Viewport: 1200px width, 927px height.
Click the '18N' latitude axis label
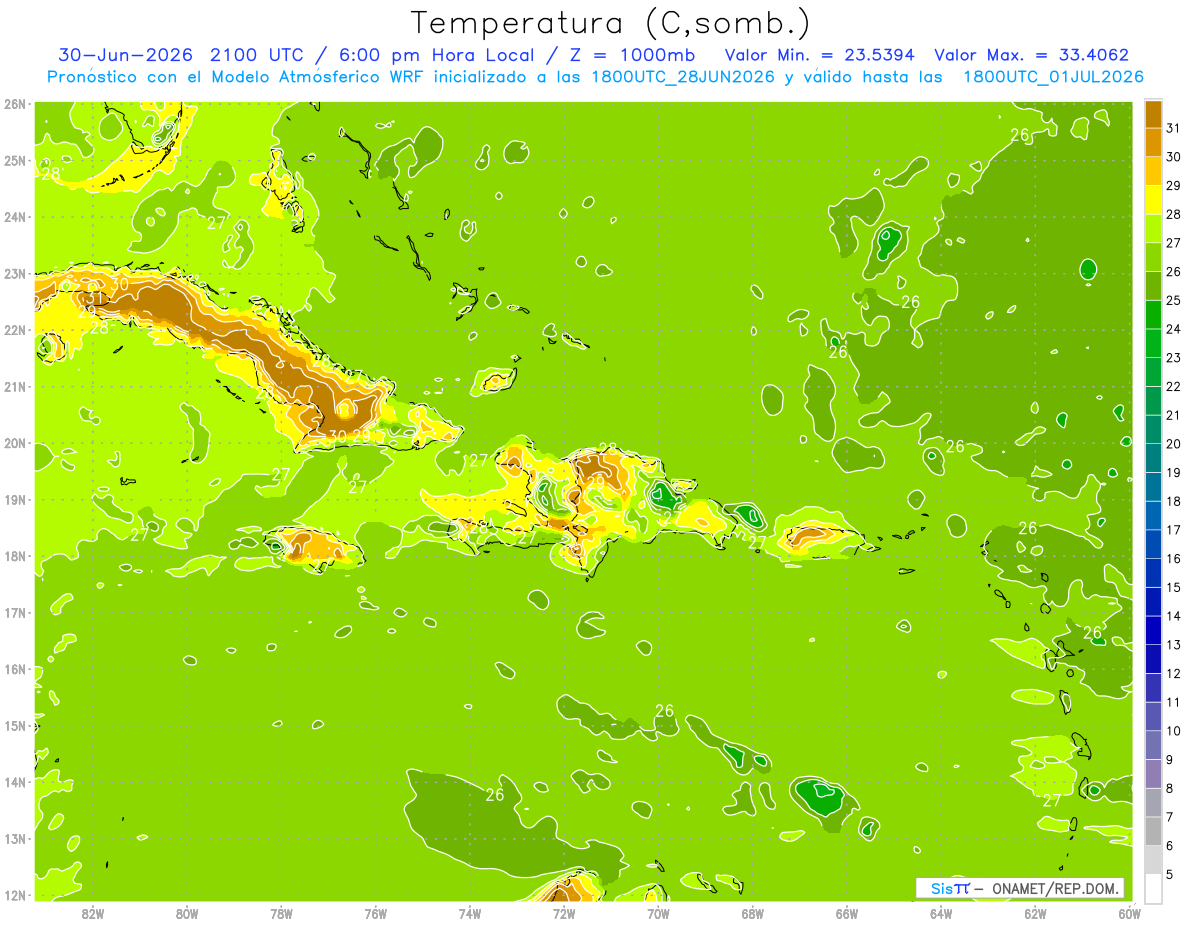[x=15, y=556]
